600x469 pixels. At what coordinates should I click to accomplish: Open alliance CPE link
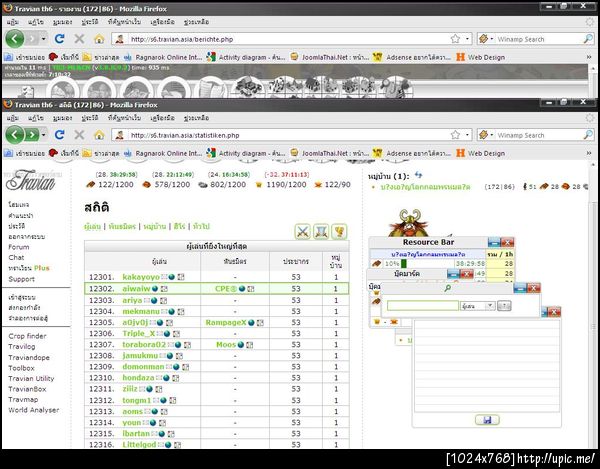pos(226,289)
